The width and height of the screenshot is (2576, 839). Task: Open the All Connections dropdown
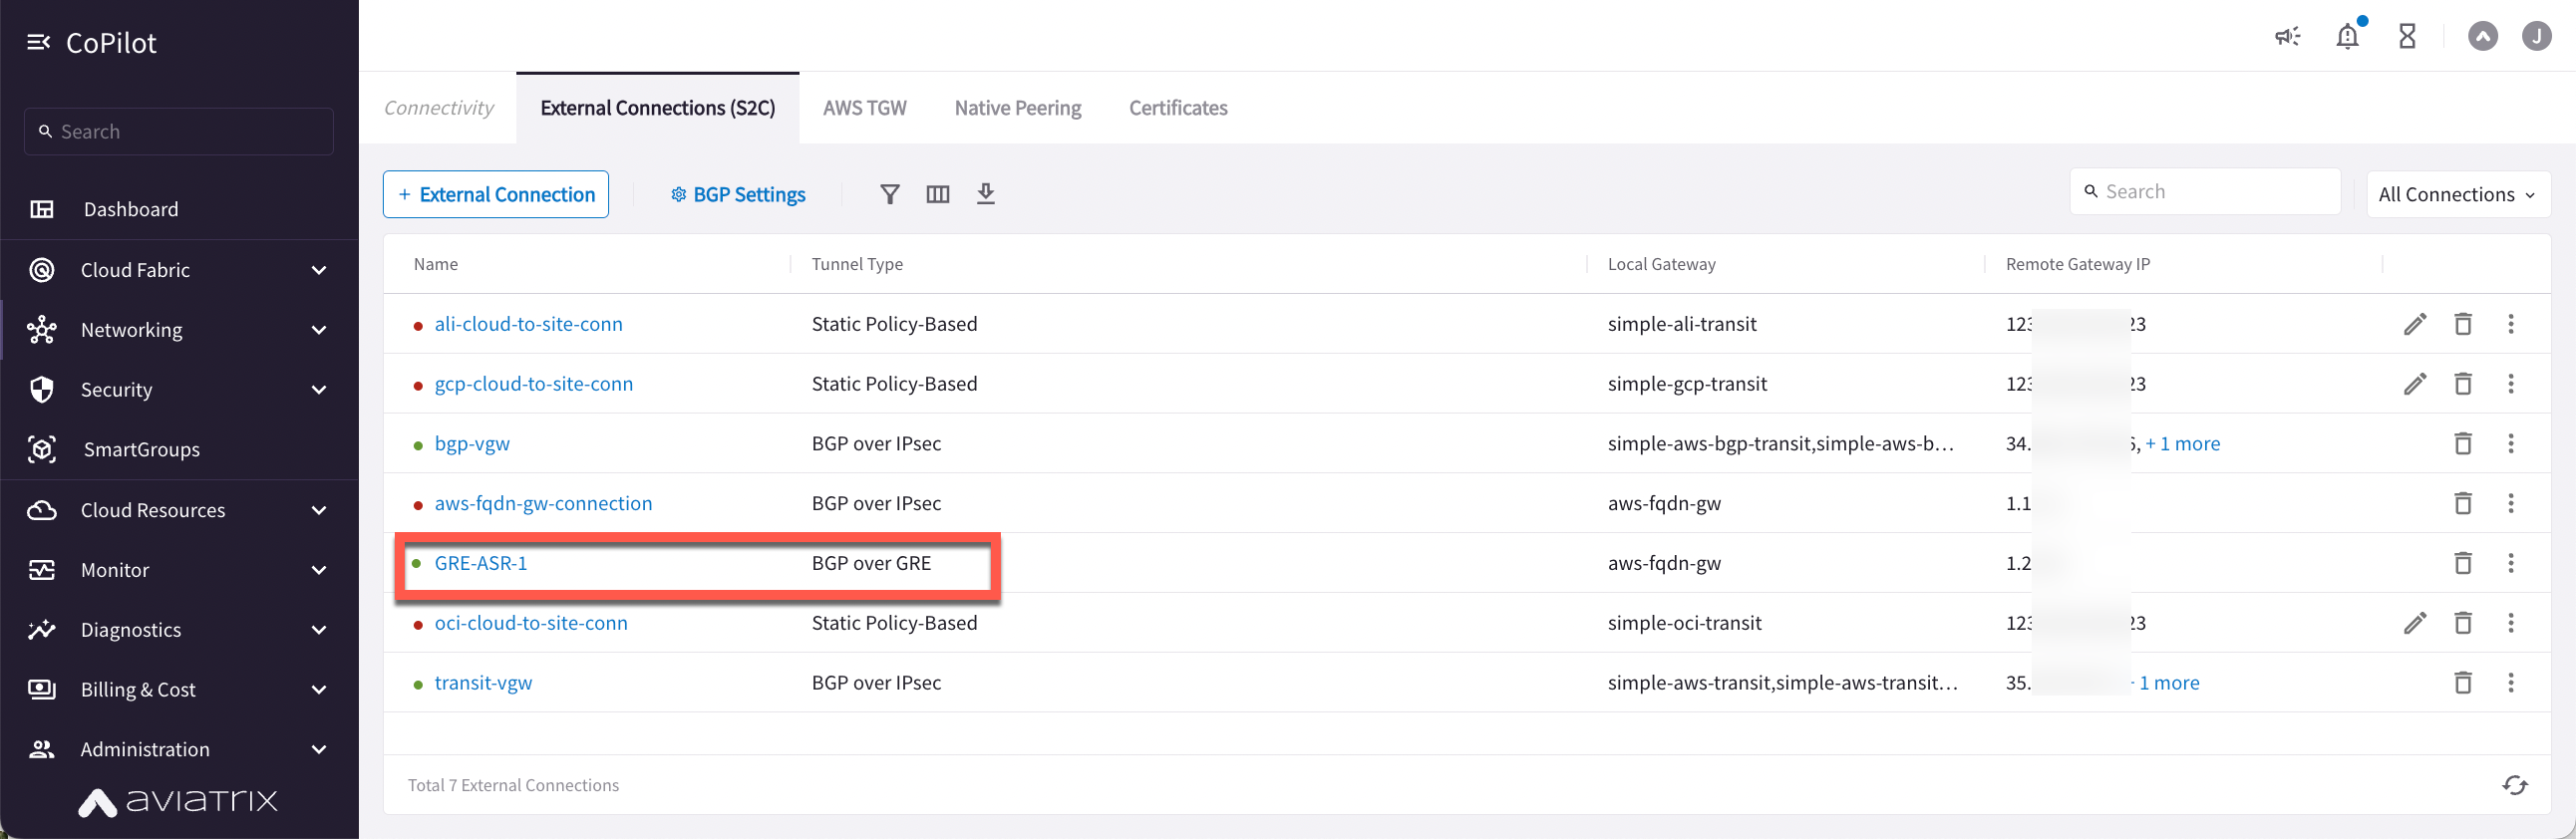[x=2457, y=194]
